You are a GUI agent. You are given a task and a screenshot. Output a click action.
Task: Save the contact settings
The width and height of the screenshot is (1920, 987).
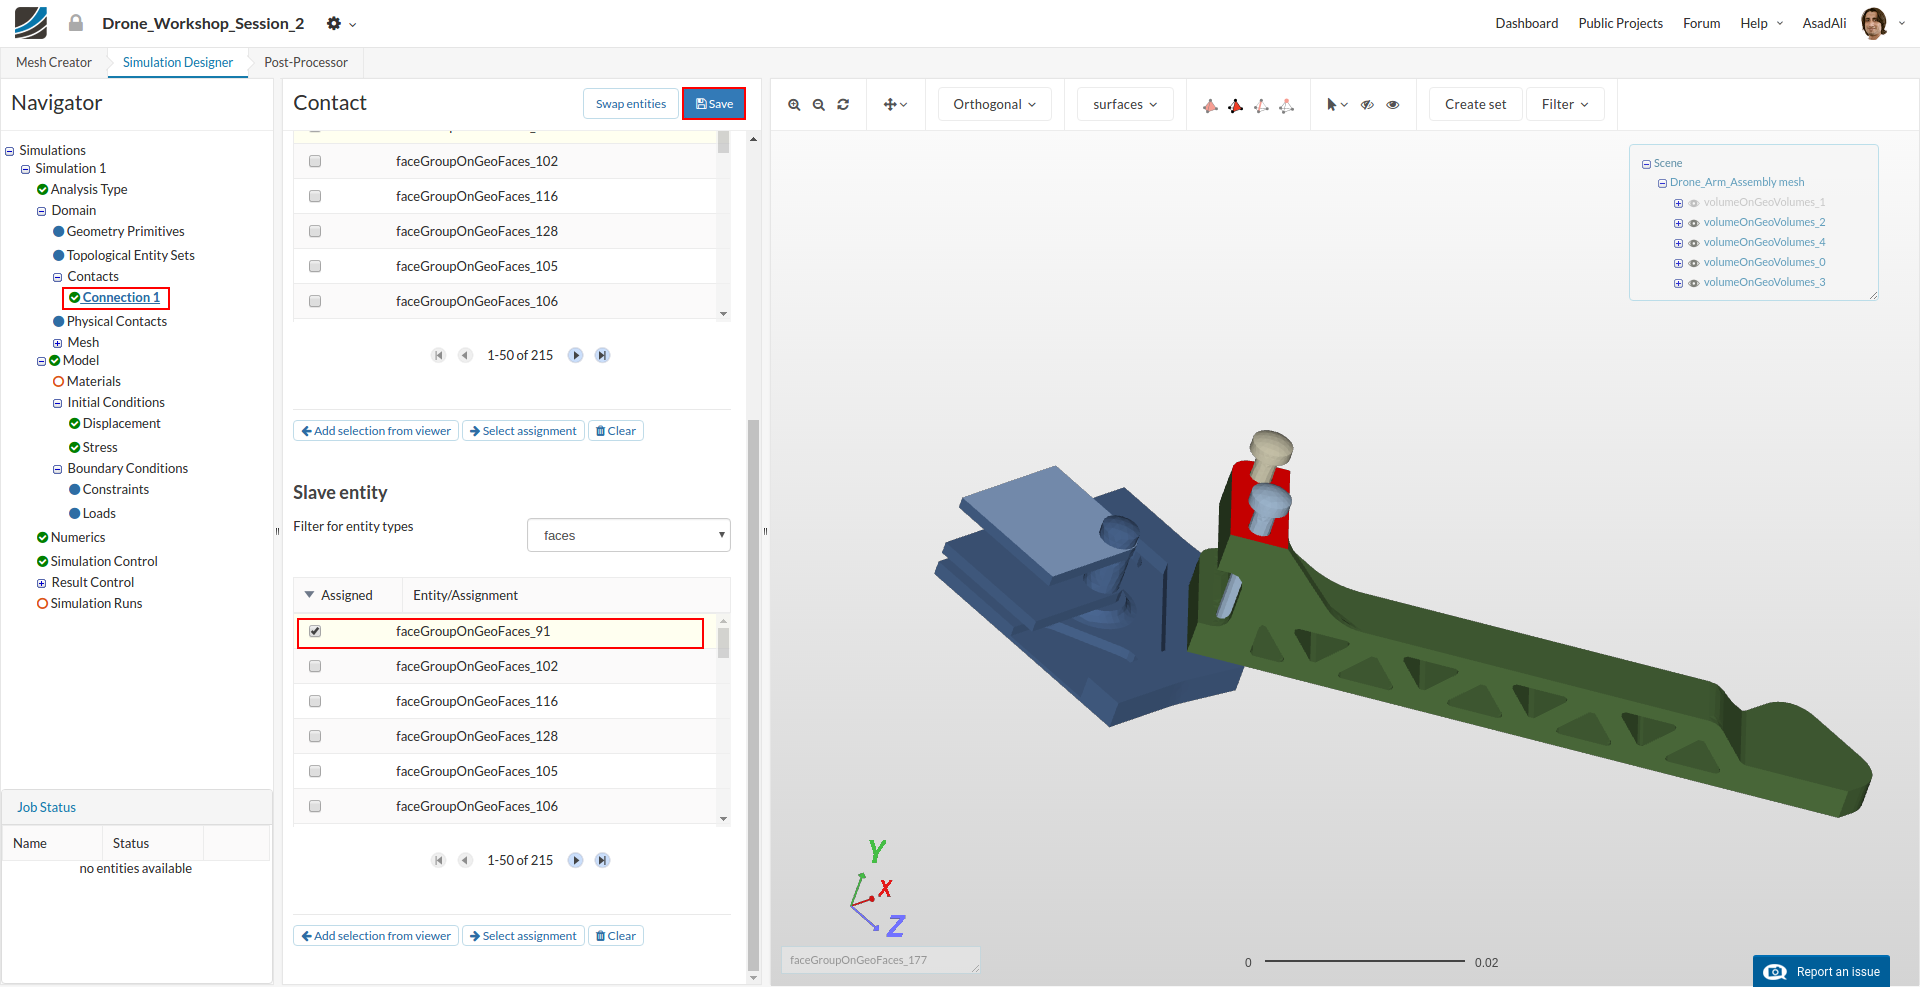click(x=714, y=104)
